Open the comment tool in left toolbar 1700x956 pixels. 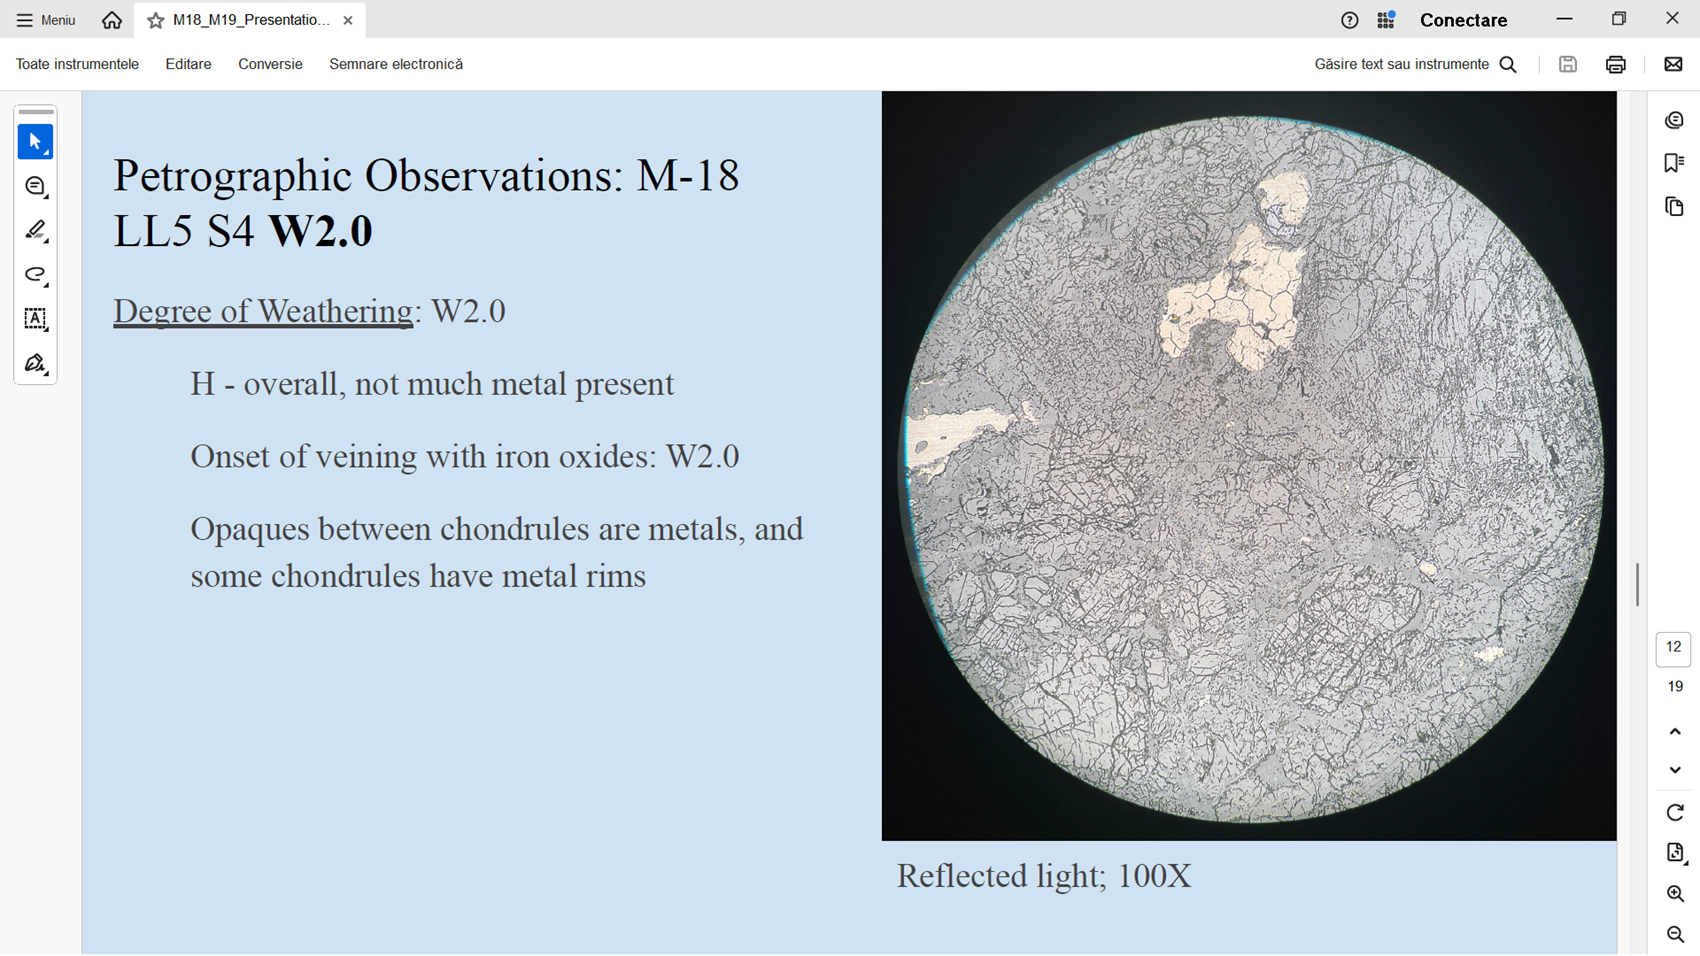[35, 187]
